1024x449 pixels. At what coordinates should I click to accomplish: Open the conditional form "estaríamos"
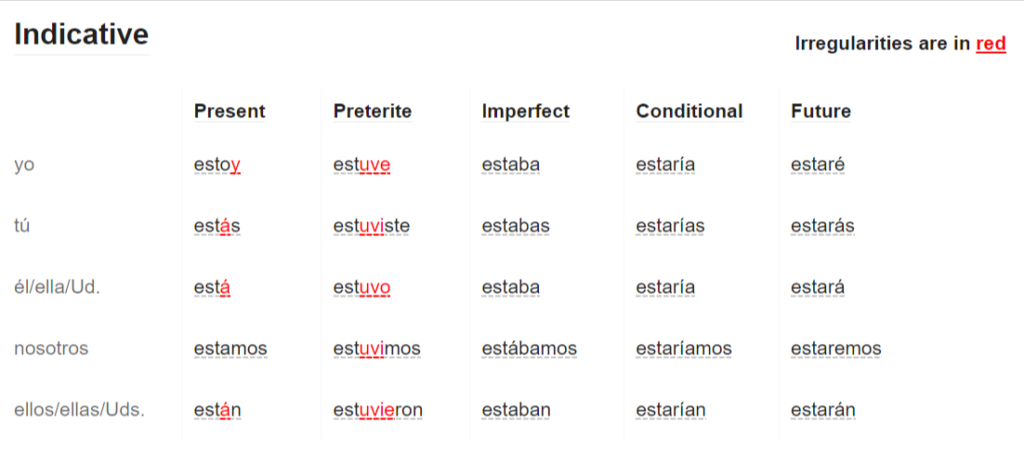[x=684, y=348]
